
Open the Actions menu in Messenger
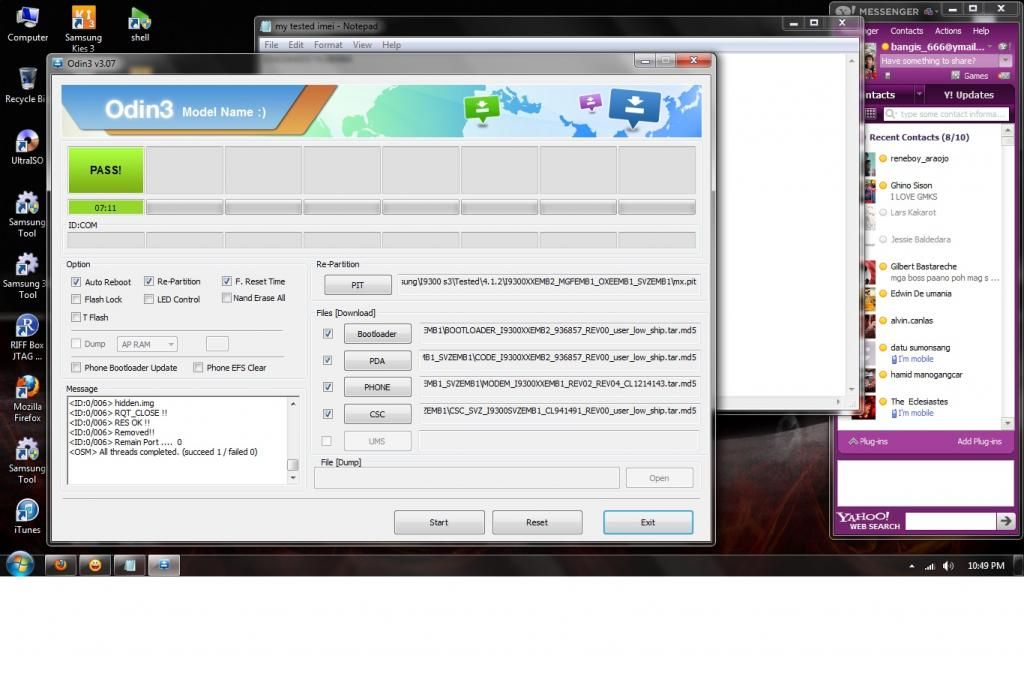(x=947, y=31)
